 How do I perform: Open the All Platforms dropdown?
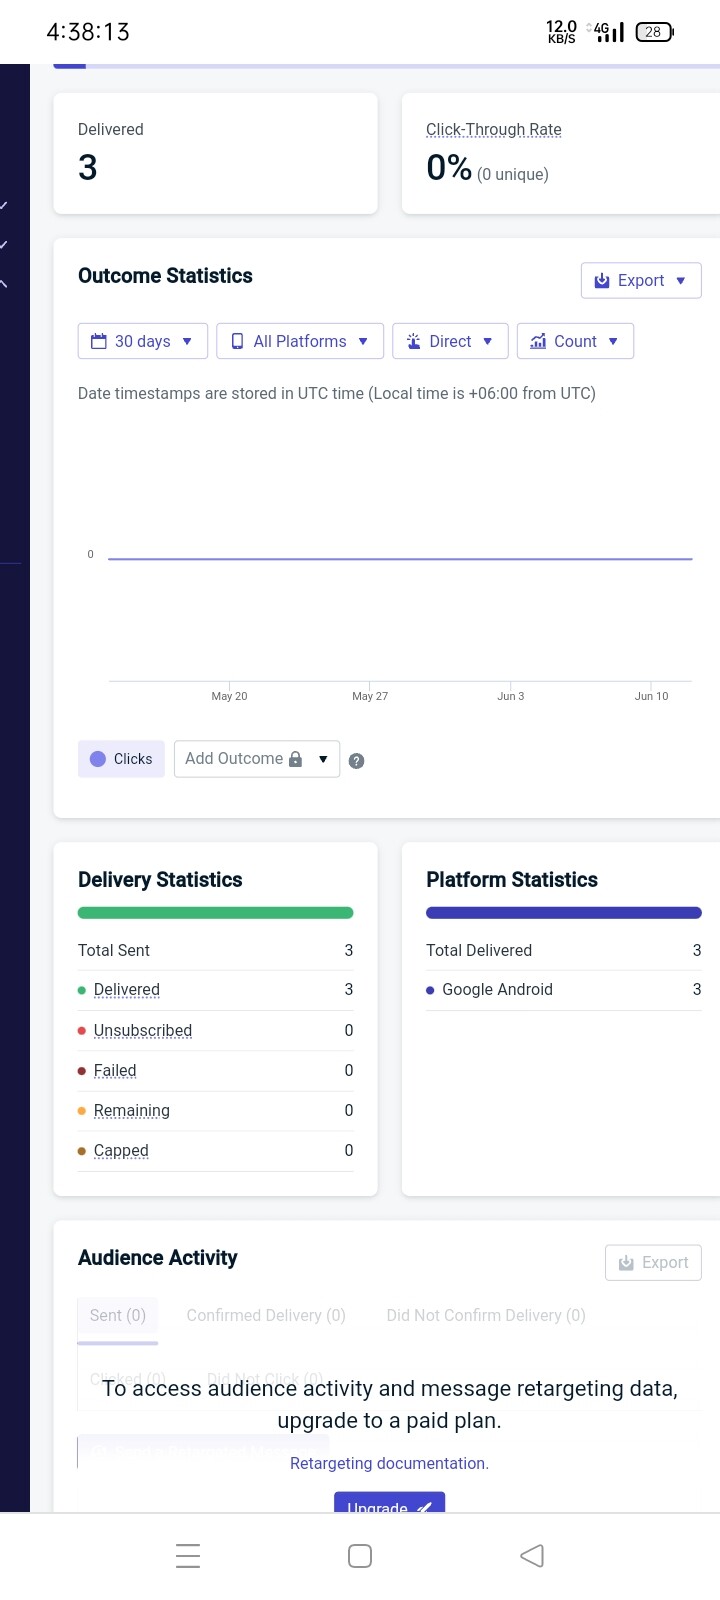click(x=300, y=341)
